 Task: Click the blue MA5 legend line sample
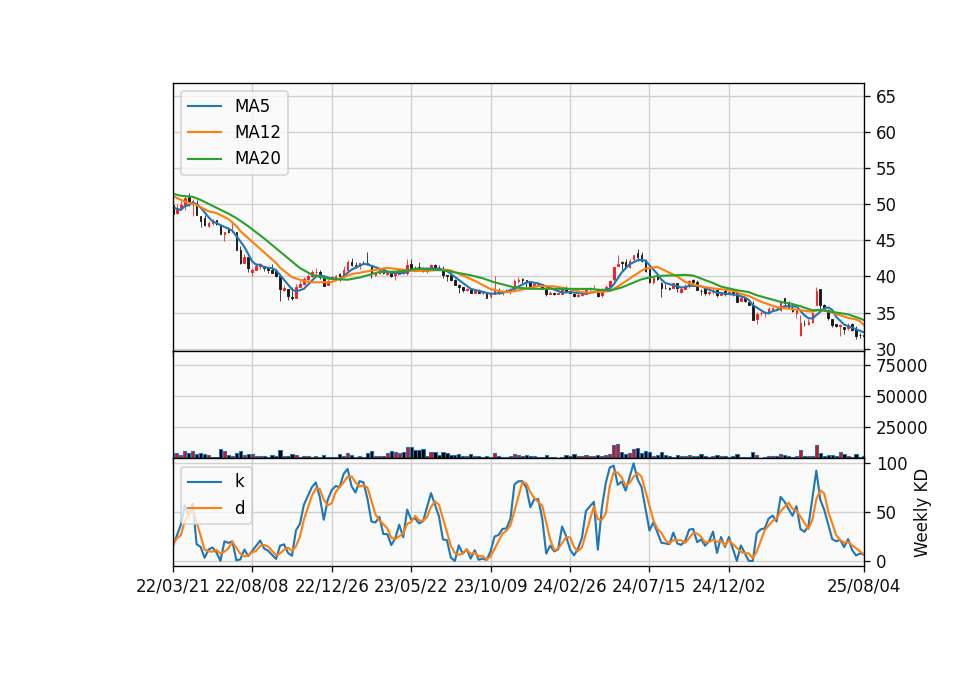[204, 107]
